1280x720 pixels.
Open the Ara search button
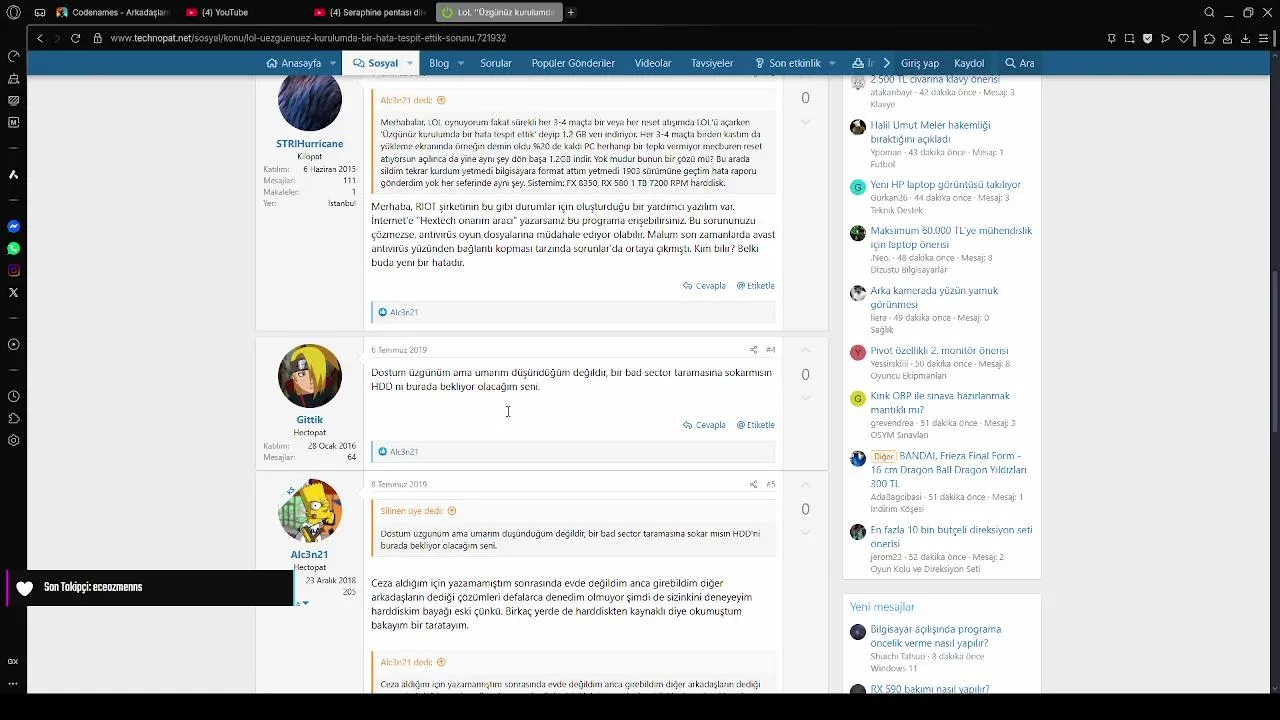(x=1020, y=63)
